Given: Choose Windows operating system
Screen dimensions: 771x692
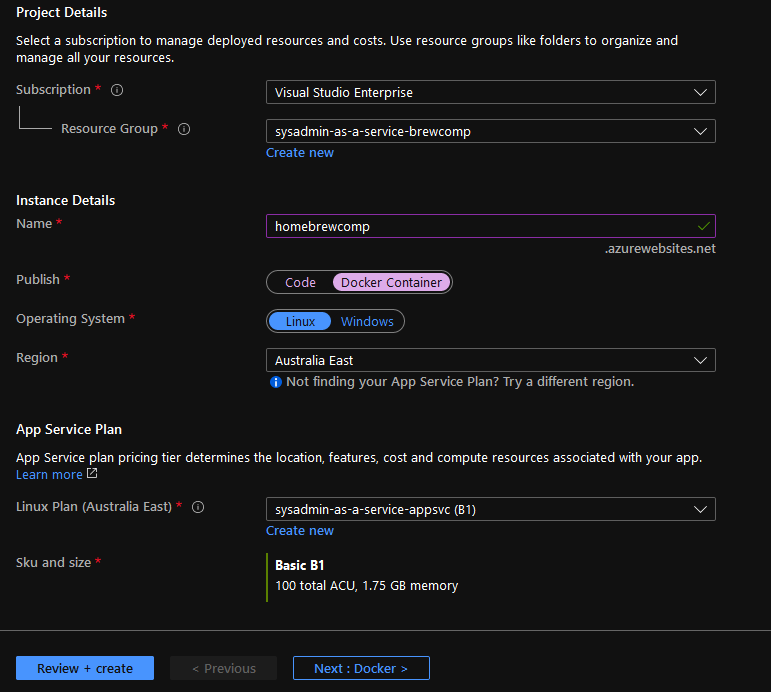Looking at the screenshot, I should [367, 321].
